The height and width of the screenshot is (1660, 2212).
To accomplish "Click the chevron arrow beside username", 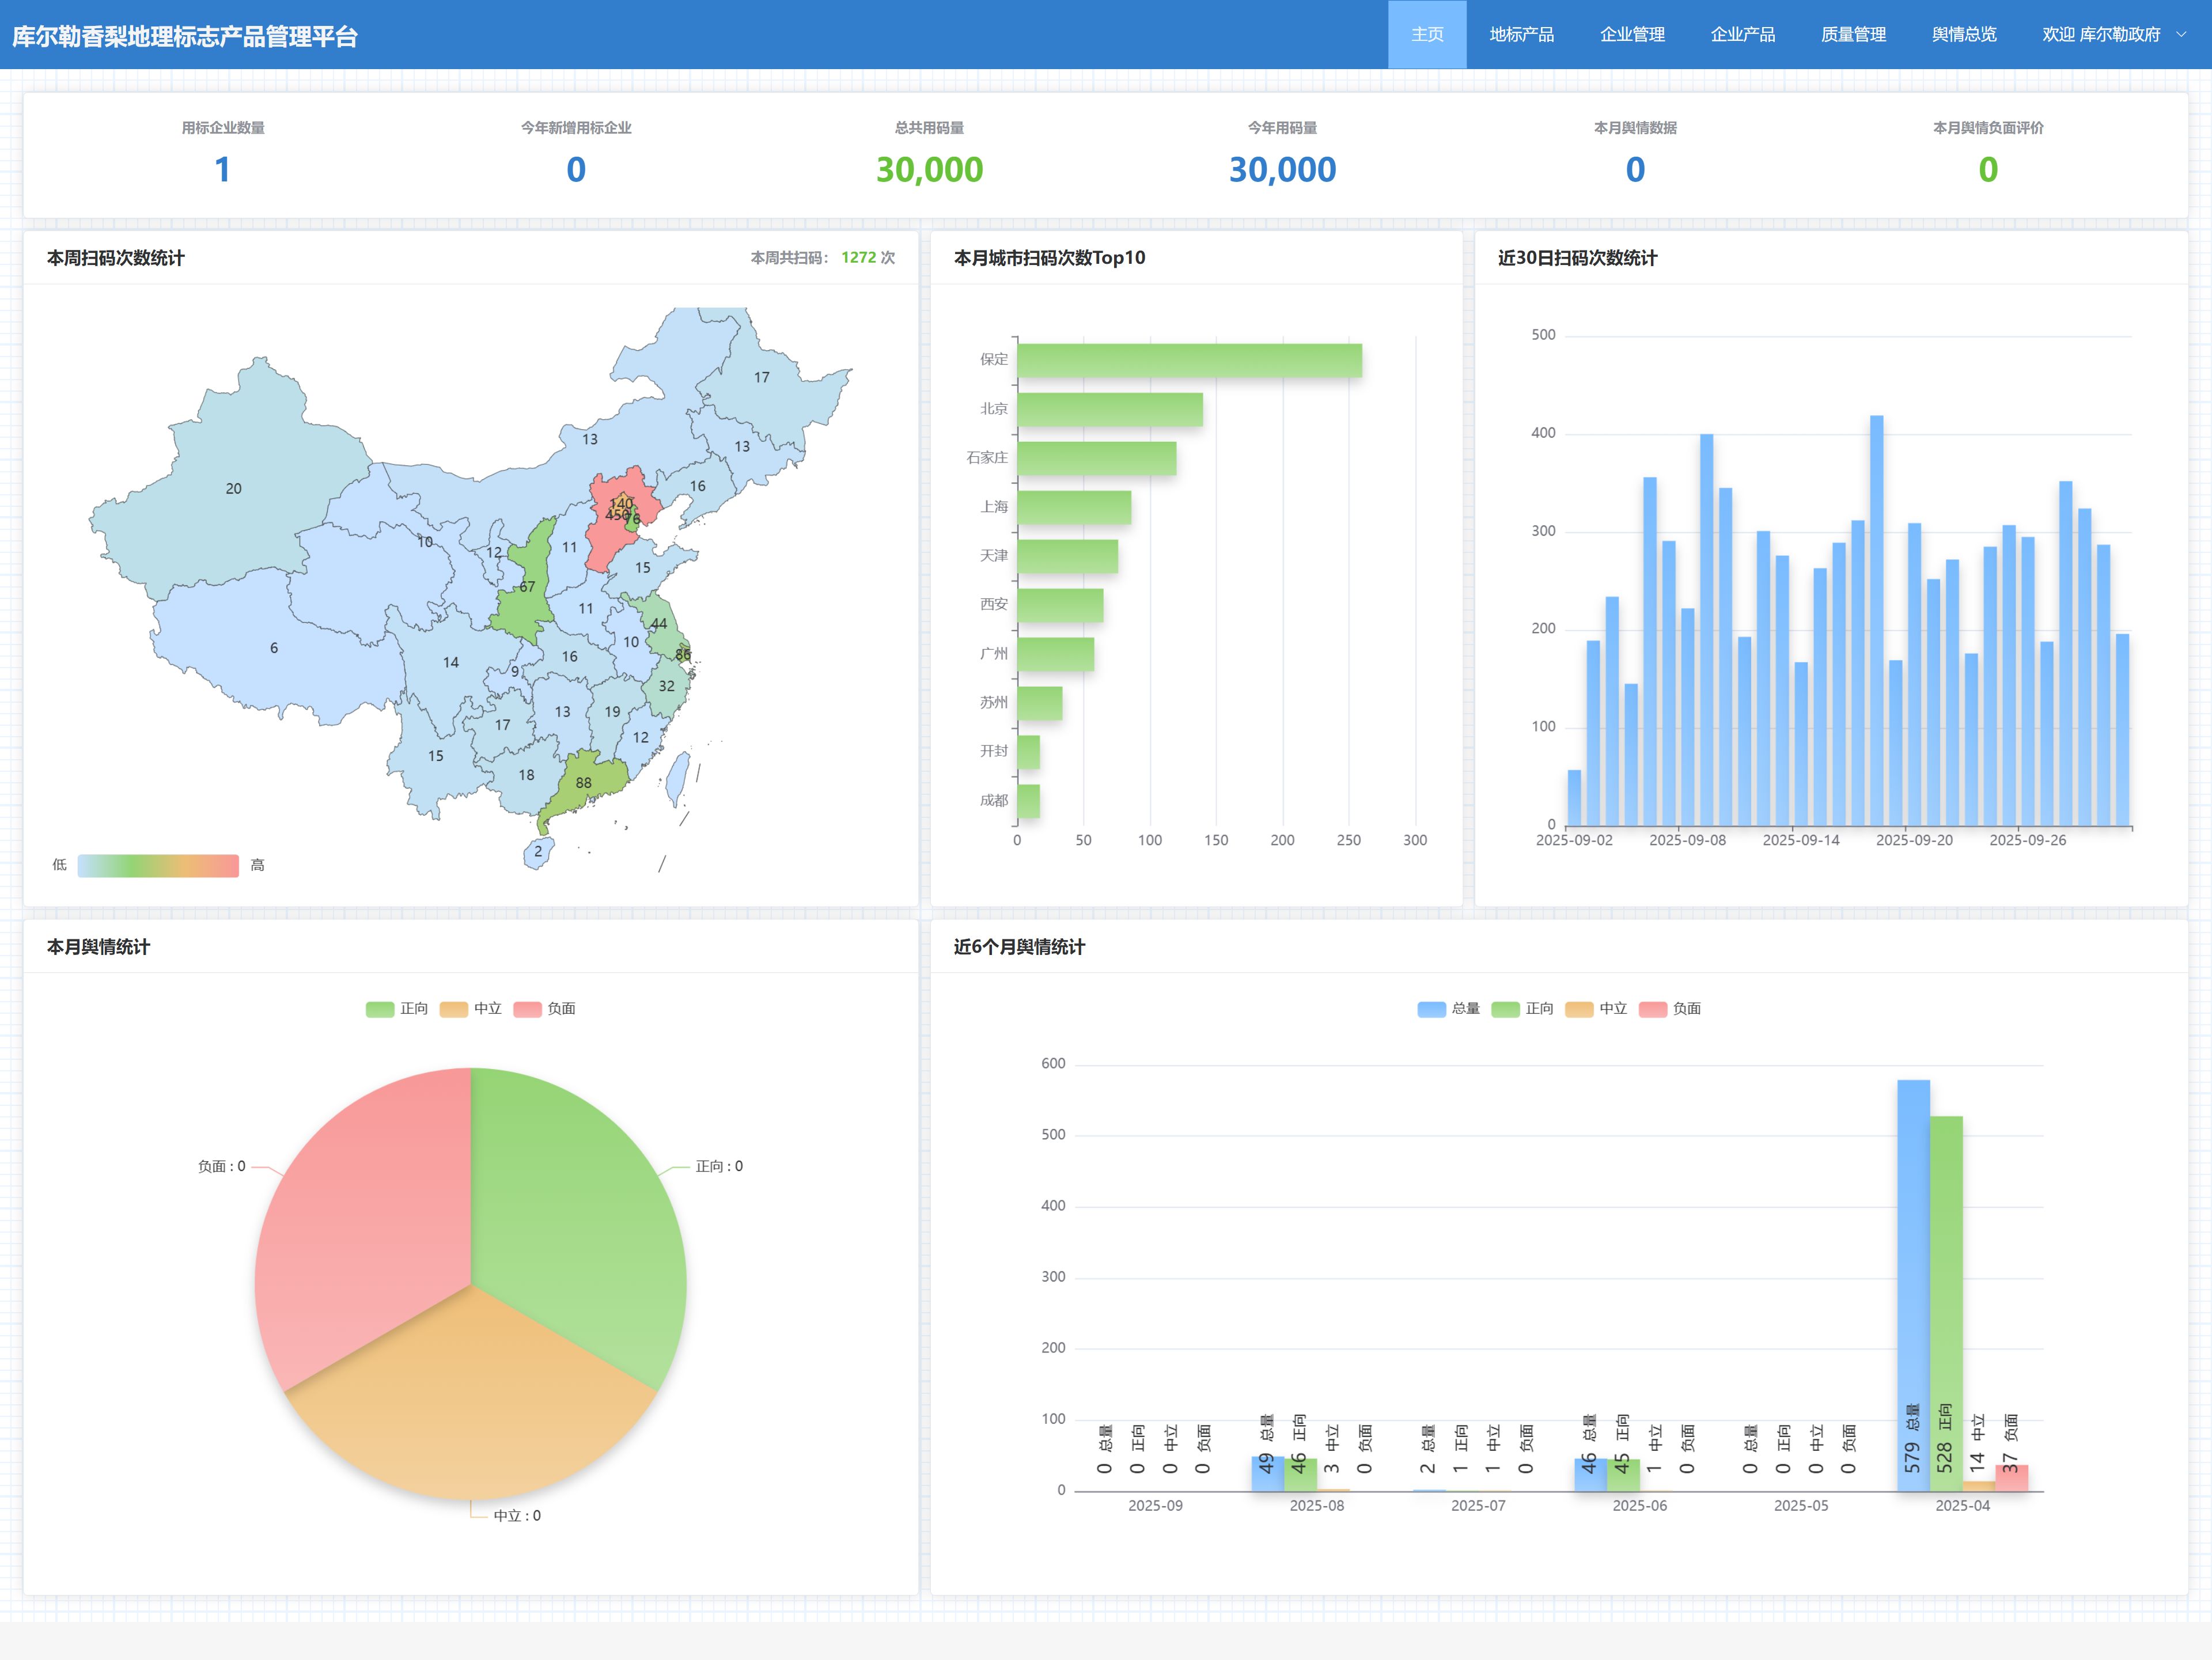I will click(x=2182, y=34).
